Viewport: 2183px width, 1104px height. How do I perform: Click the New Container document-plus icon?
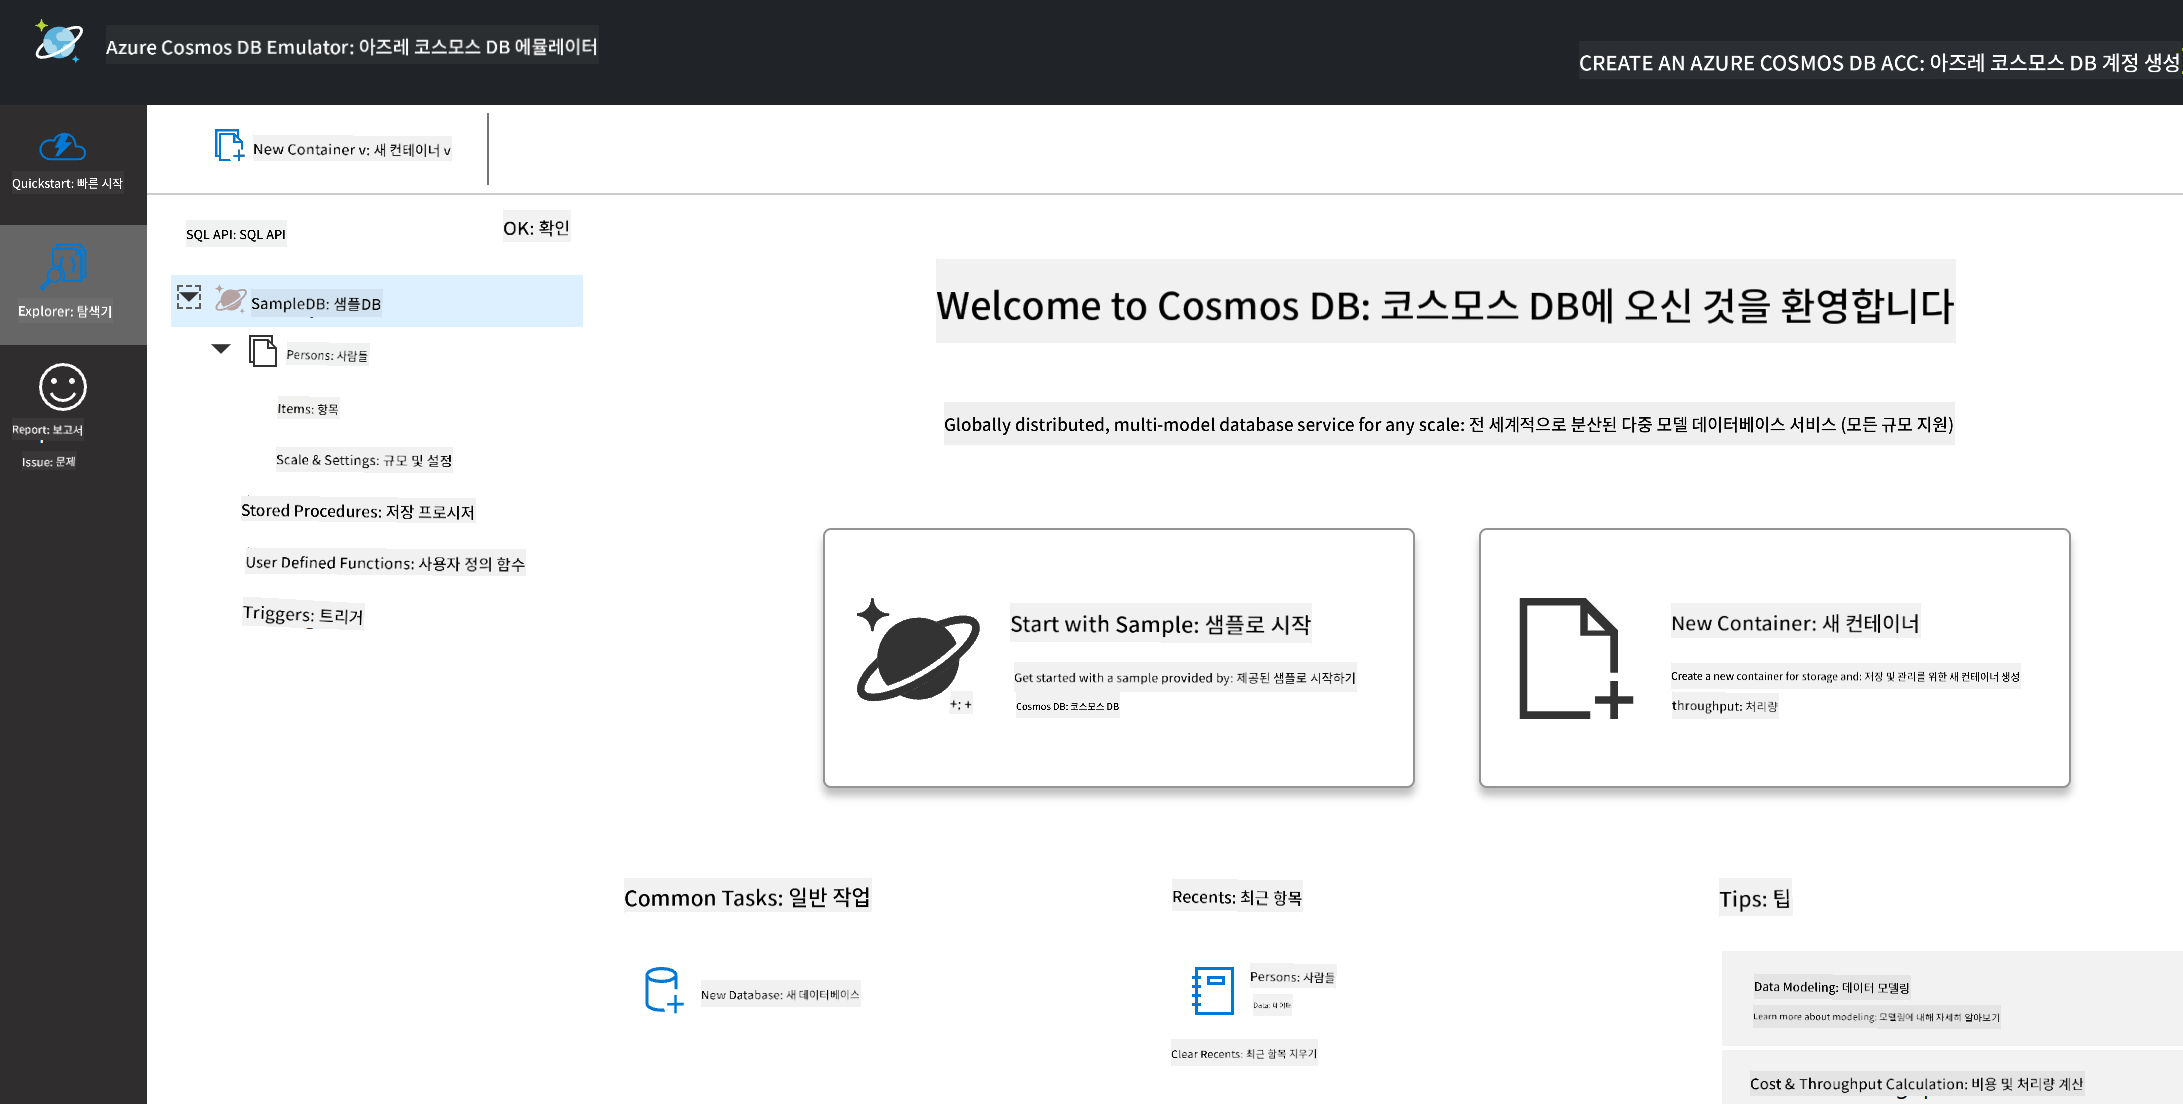[1575, 658]
